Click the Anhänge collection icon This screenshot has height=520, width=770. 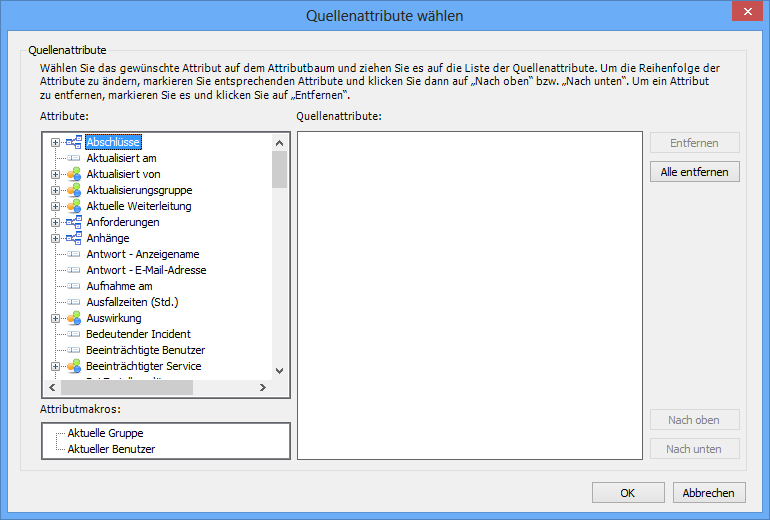(x=73, y=238)
